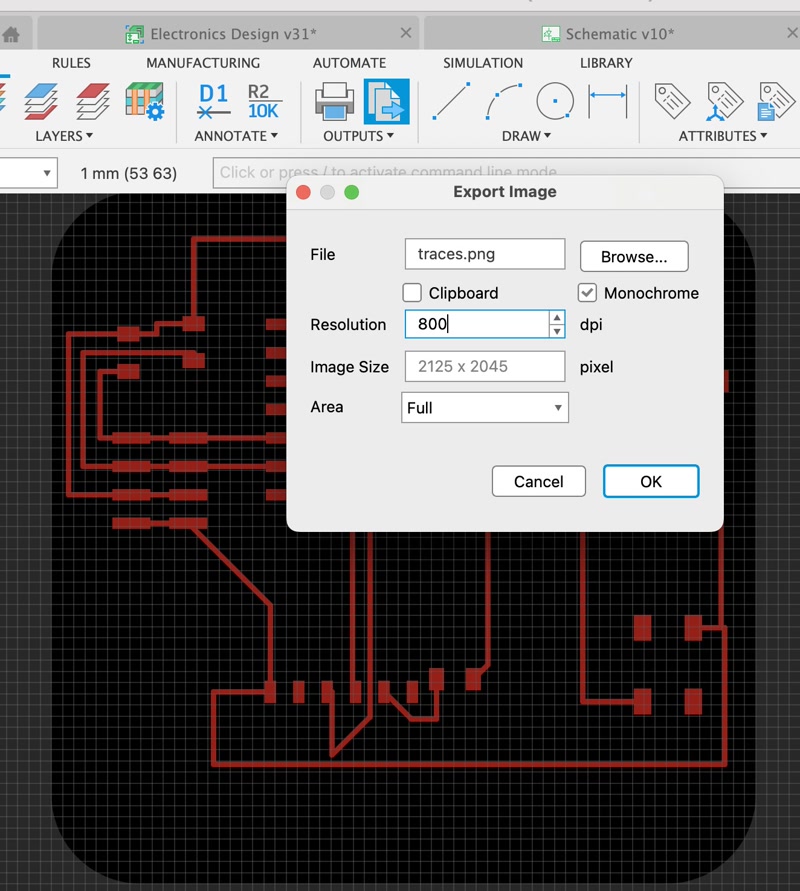This screenshot has height=891, width=800.
Task: Decrease resolution with the down stepper arrow
Action: pos(557,331)
